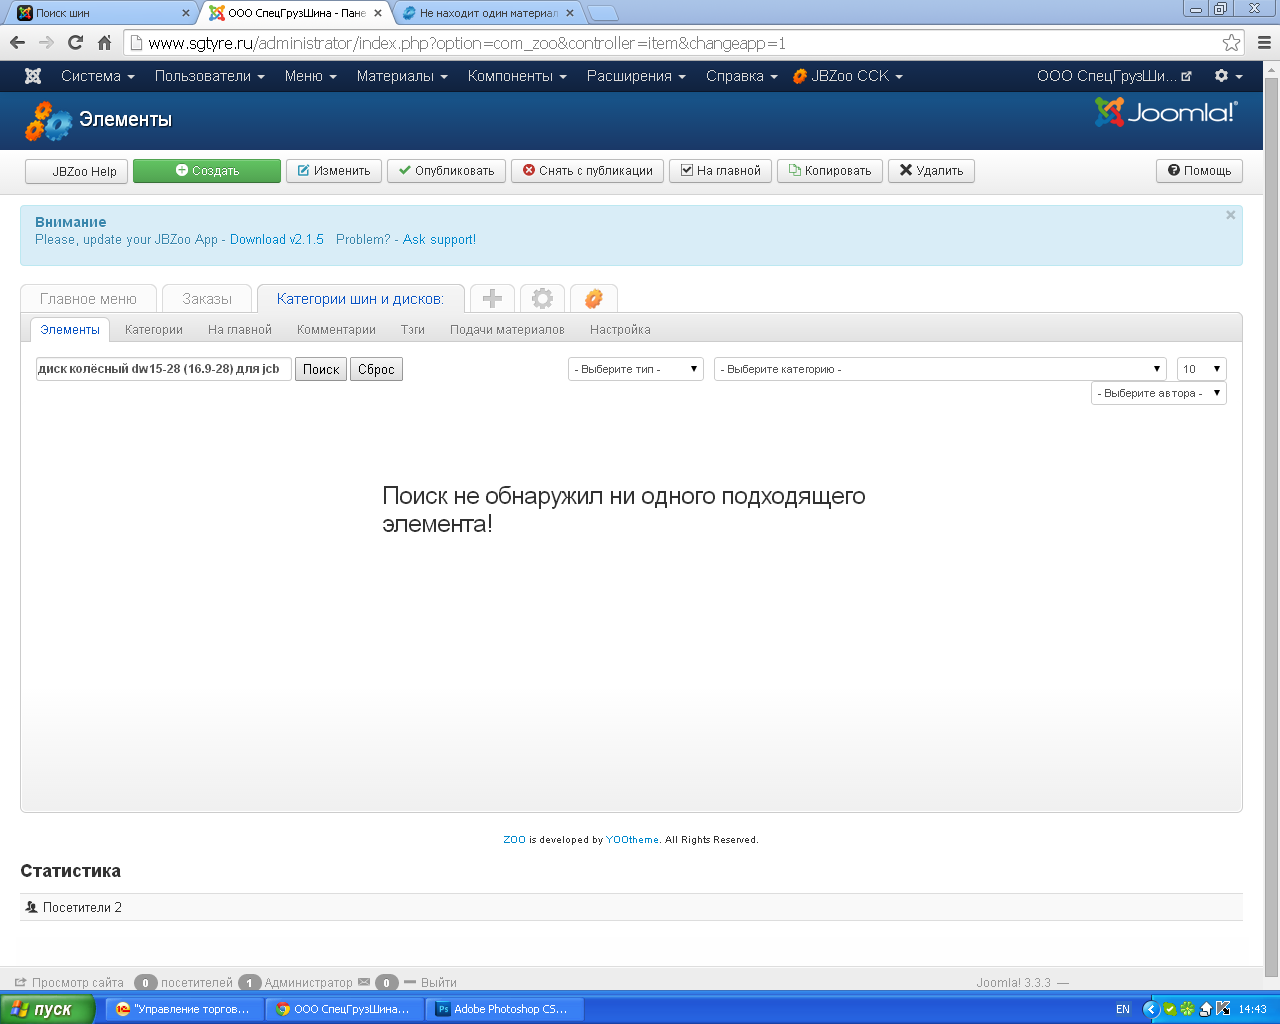Click the Joomla logo icon in the admin menu
Image resolution: width=1280 pixels, height=1024 pixels.
coord(33,76)
